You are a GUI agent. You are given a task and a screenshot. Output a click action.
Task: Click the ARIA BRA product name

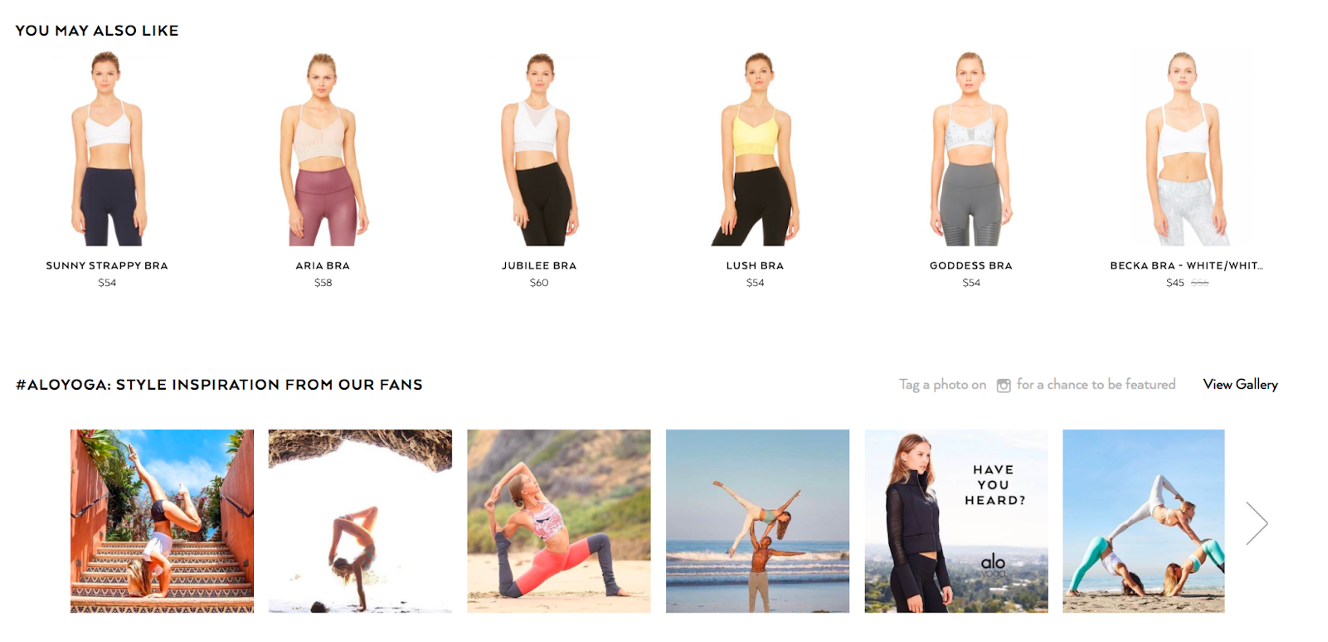click(323, 266)
